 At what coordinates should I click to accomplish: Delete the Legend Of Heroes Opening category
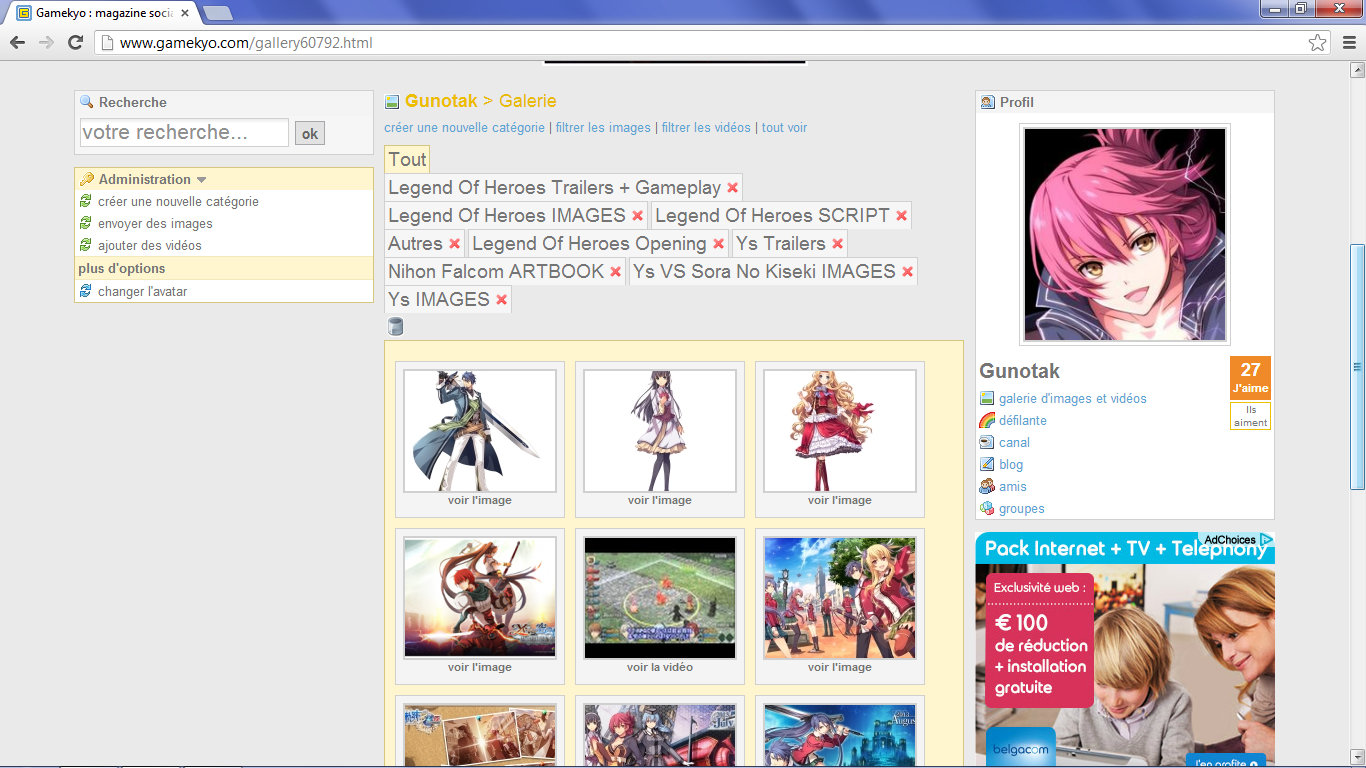[x=718, y=244]
